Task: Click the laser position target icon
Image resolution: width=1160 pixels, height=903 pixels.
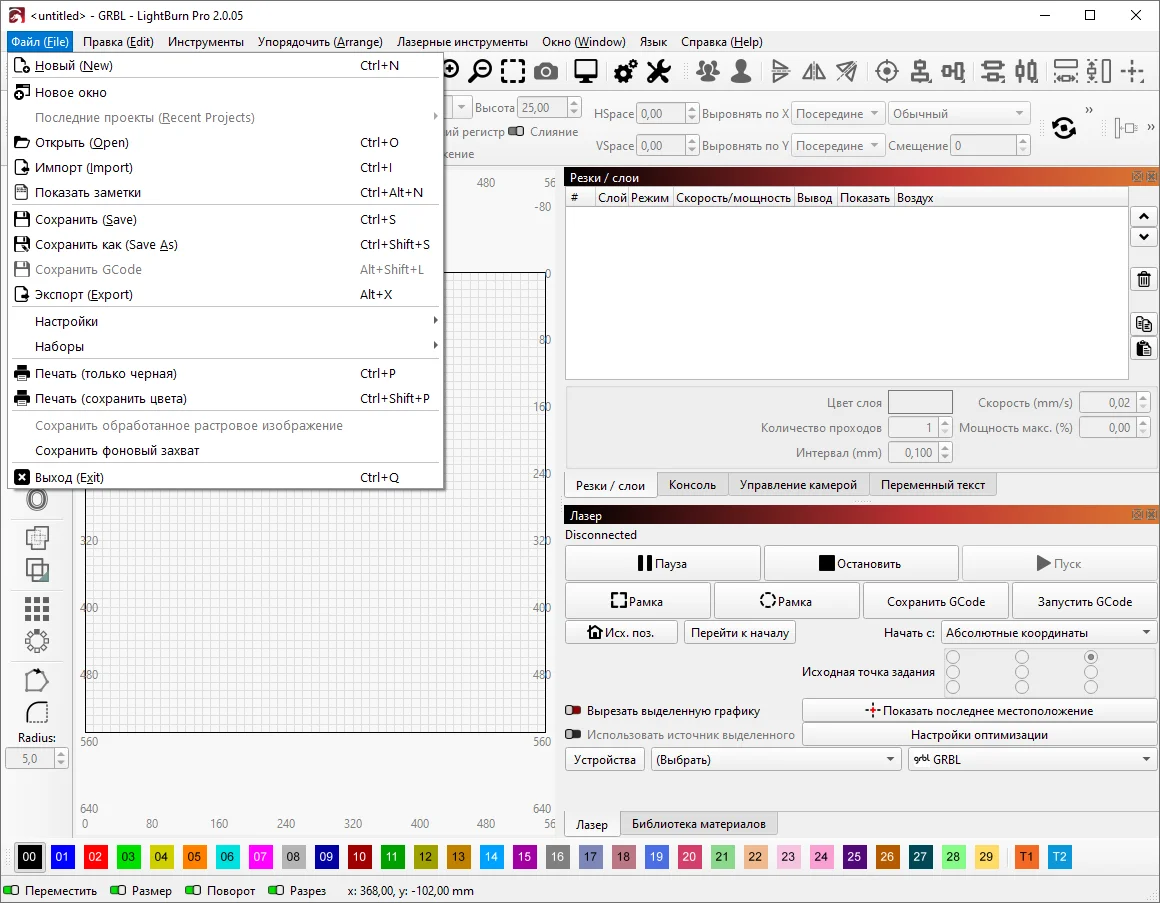Action: pyautogui.click(x=886, y=71)
